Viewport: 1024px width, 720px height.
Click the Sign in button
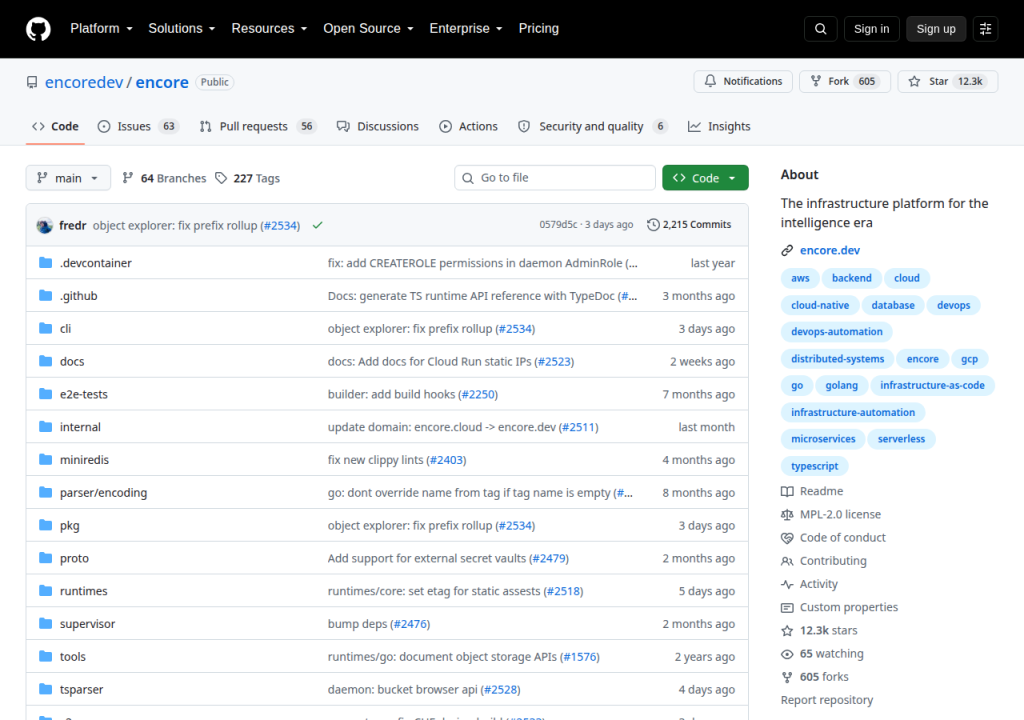pyautogui.click(x=871, y=29)
